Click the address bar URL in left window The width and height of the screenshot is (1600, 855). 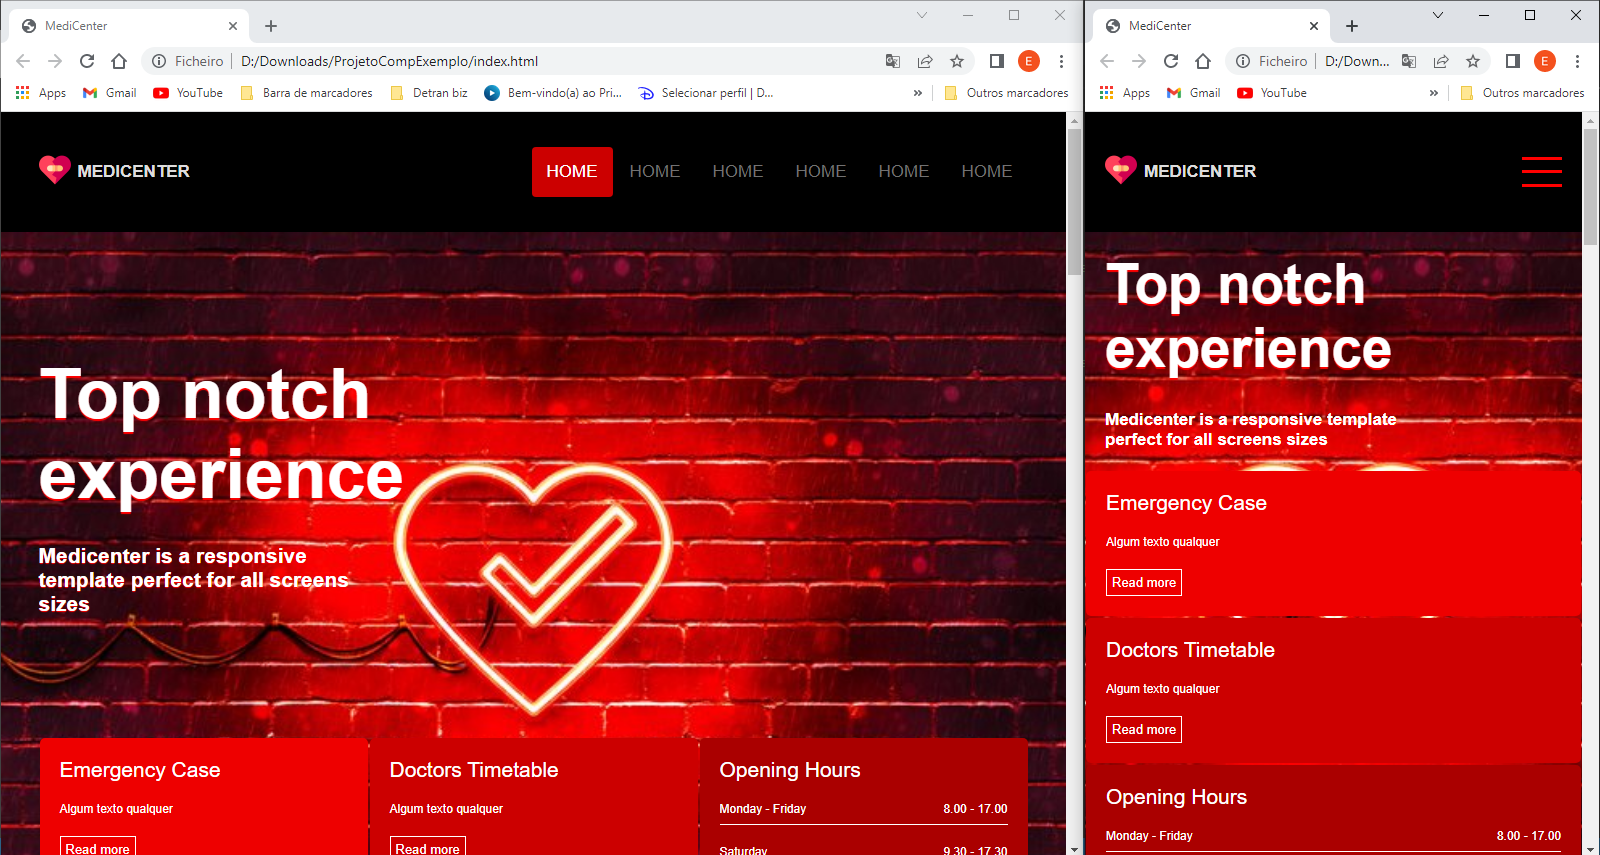(390, 61)
